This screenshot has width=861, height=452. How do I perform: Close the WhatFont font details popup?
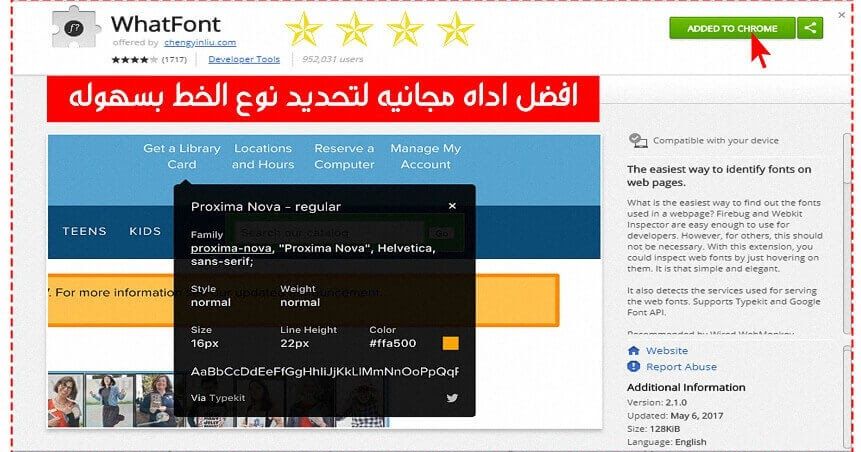tap(452, 206)
